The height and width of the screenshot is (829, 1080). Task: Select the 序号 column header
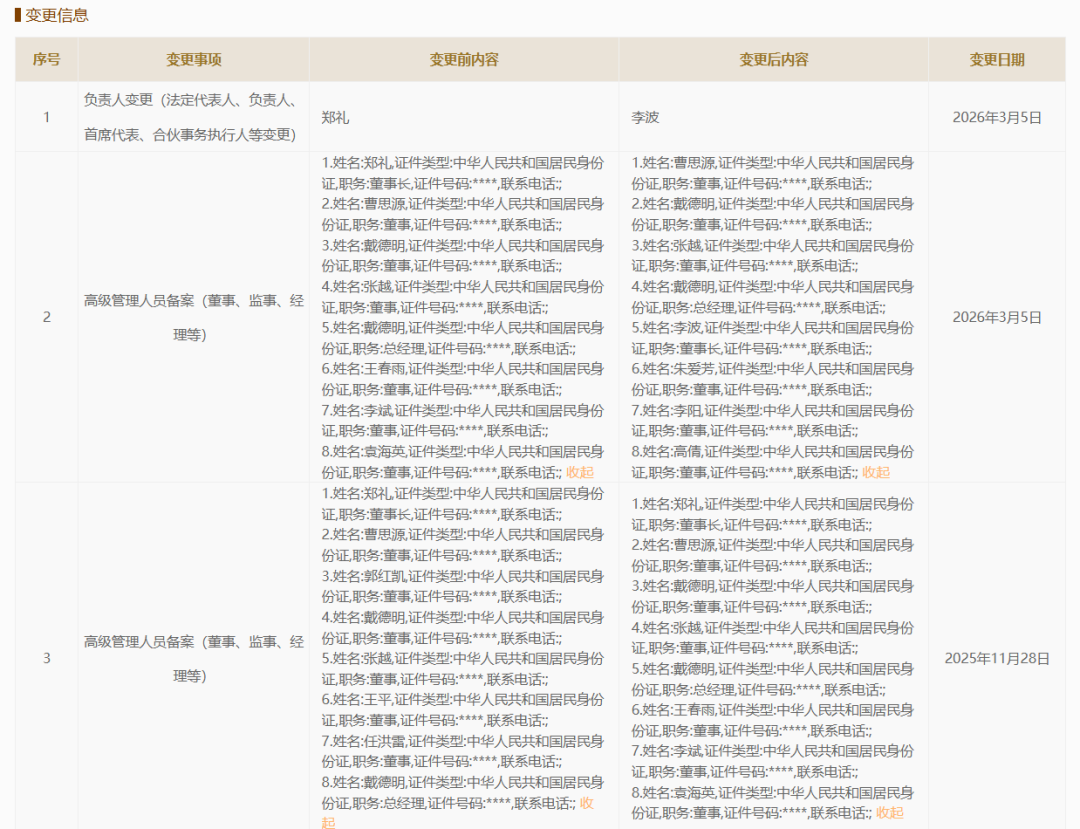pos(46,60)
